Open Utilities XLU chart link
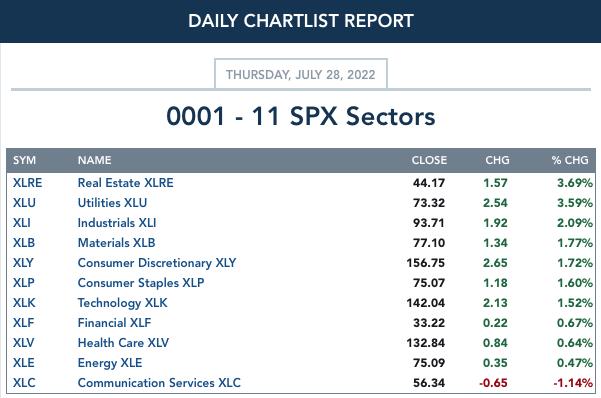Viewport: 601px width, 398px height. click(x=112, y=203)
